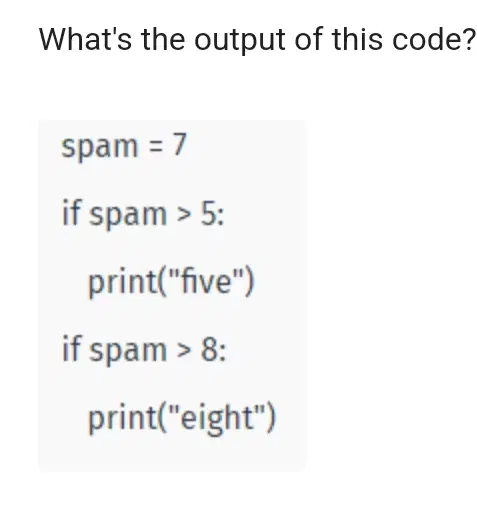Click the word "output" in the heading
This screenshot has height=505, width=477.
[239, 41]
